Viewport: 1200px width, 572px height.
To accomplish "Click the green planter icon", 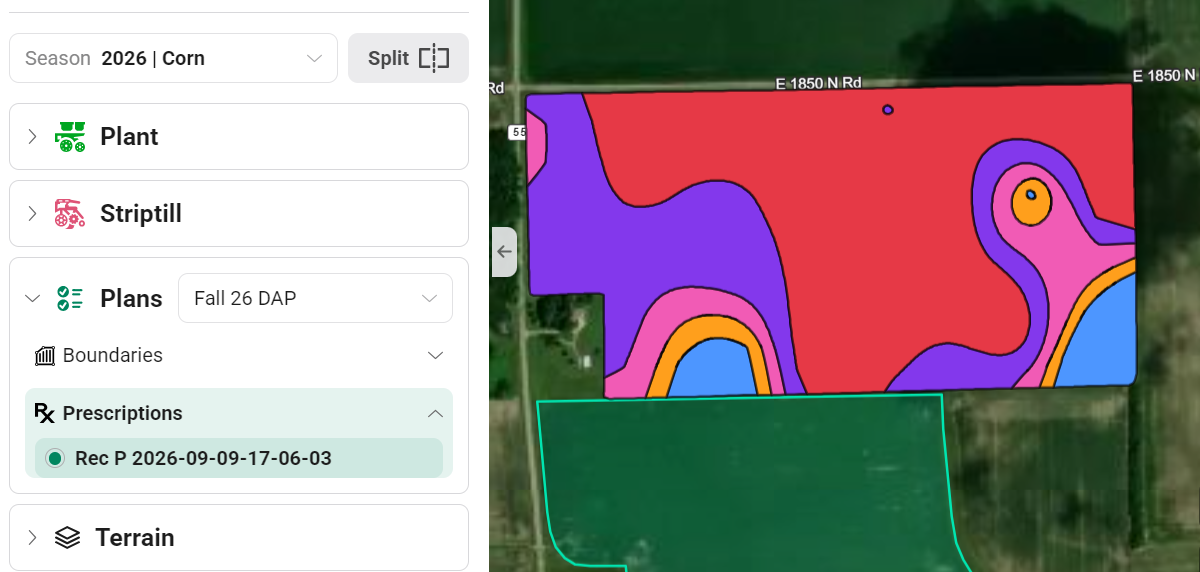I will click(x=70, y=137).
